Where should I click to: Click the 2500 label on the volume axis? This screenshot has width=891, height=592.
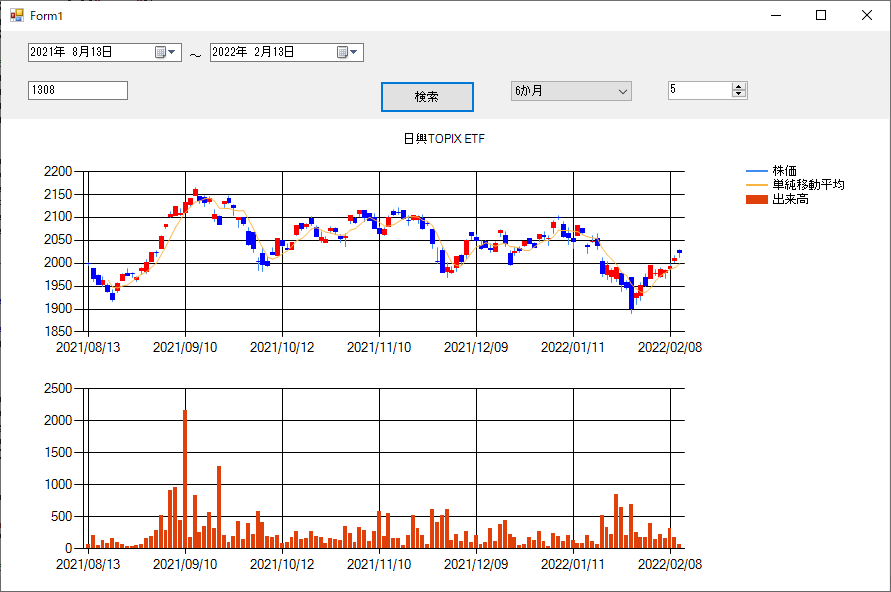[x=58, y=388]
